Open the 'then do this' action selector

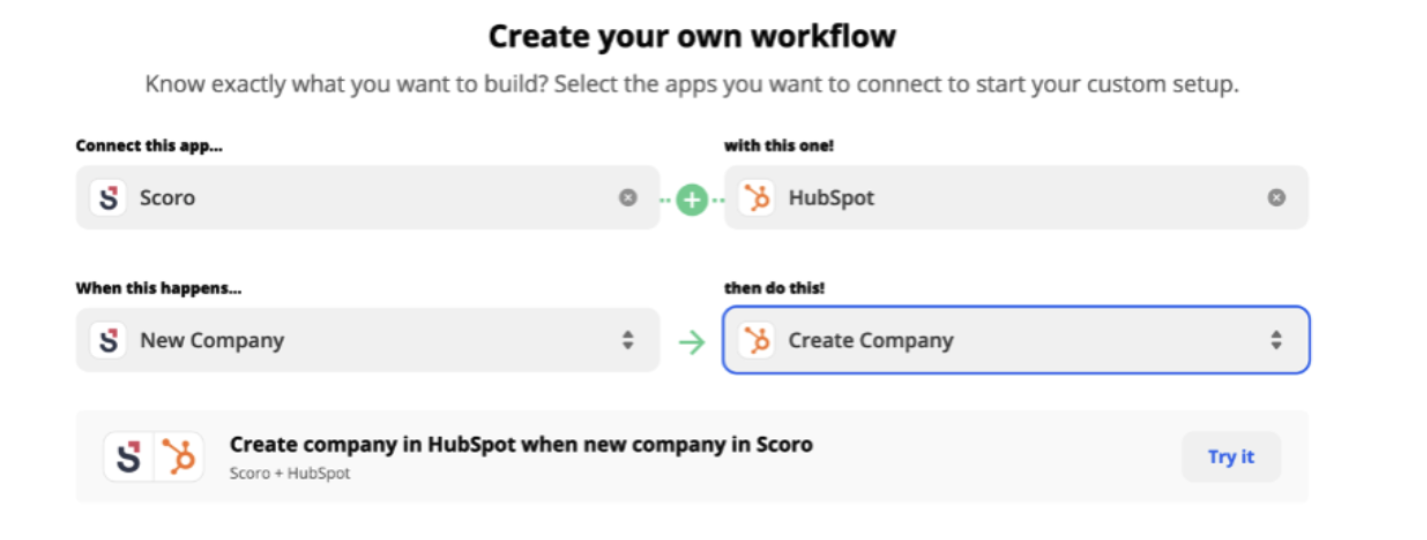pyautogui.click(x=1016, y=340)
